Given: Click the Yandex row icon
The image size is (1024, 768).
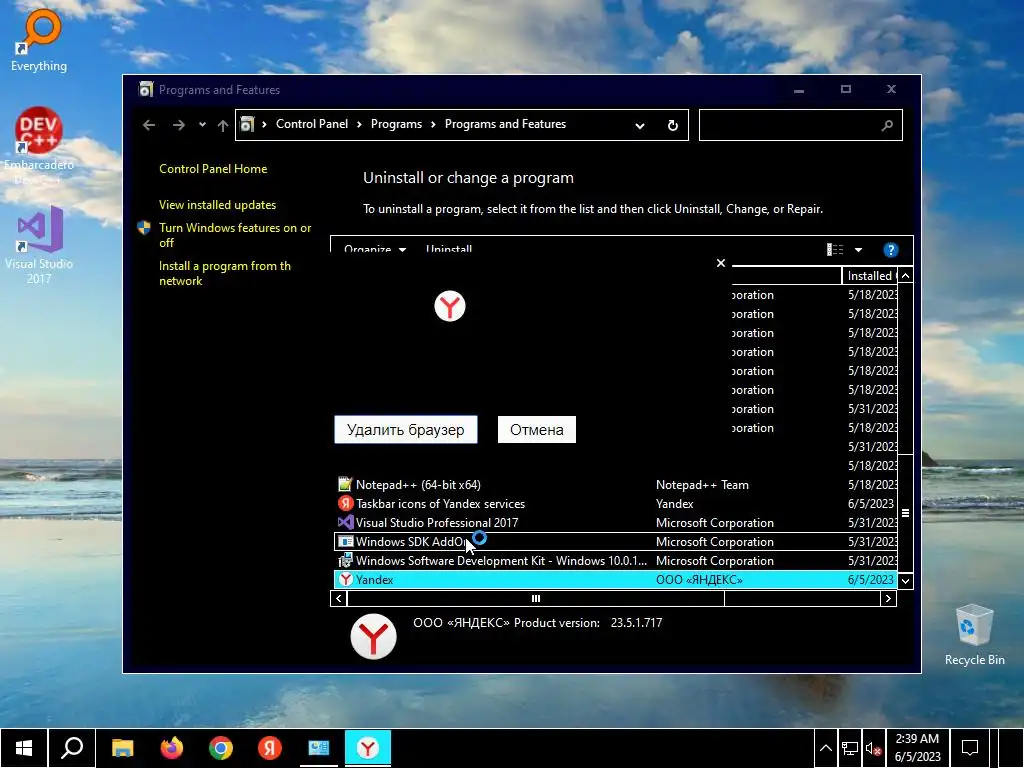Looking at the screenshot, I should click(x=345, y=579).
